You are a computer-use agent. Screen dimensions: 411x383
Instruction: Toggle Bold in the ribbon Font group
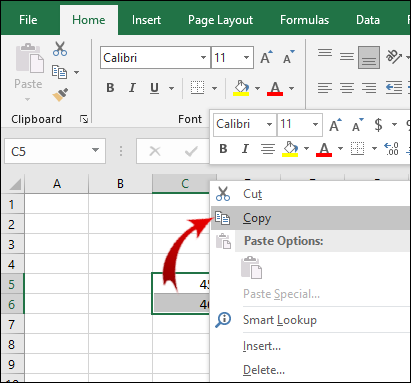[110, 88]
